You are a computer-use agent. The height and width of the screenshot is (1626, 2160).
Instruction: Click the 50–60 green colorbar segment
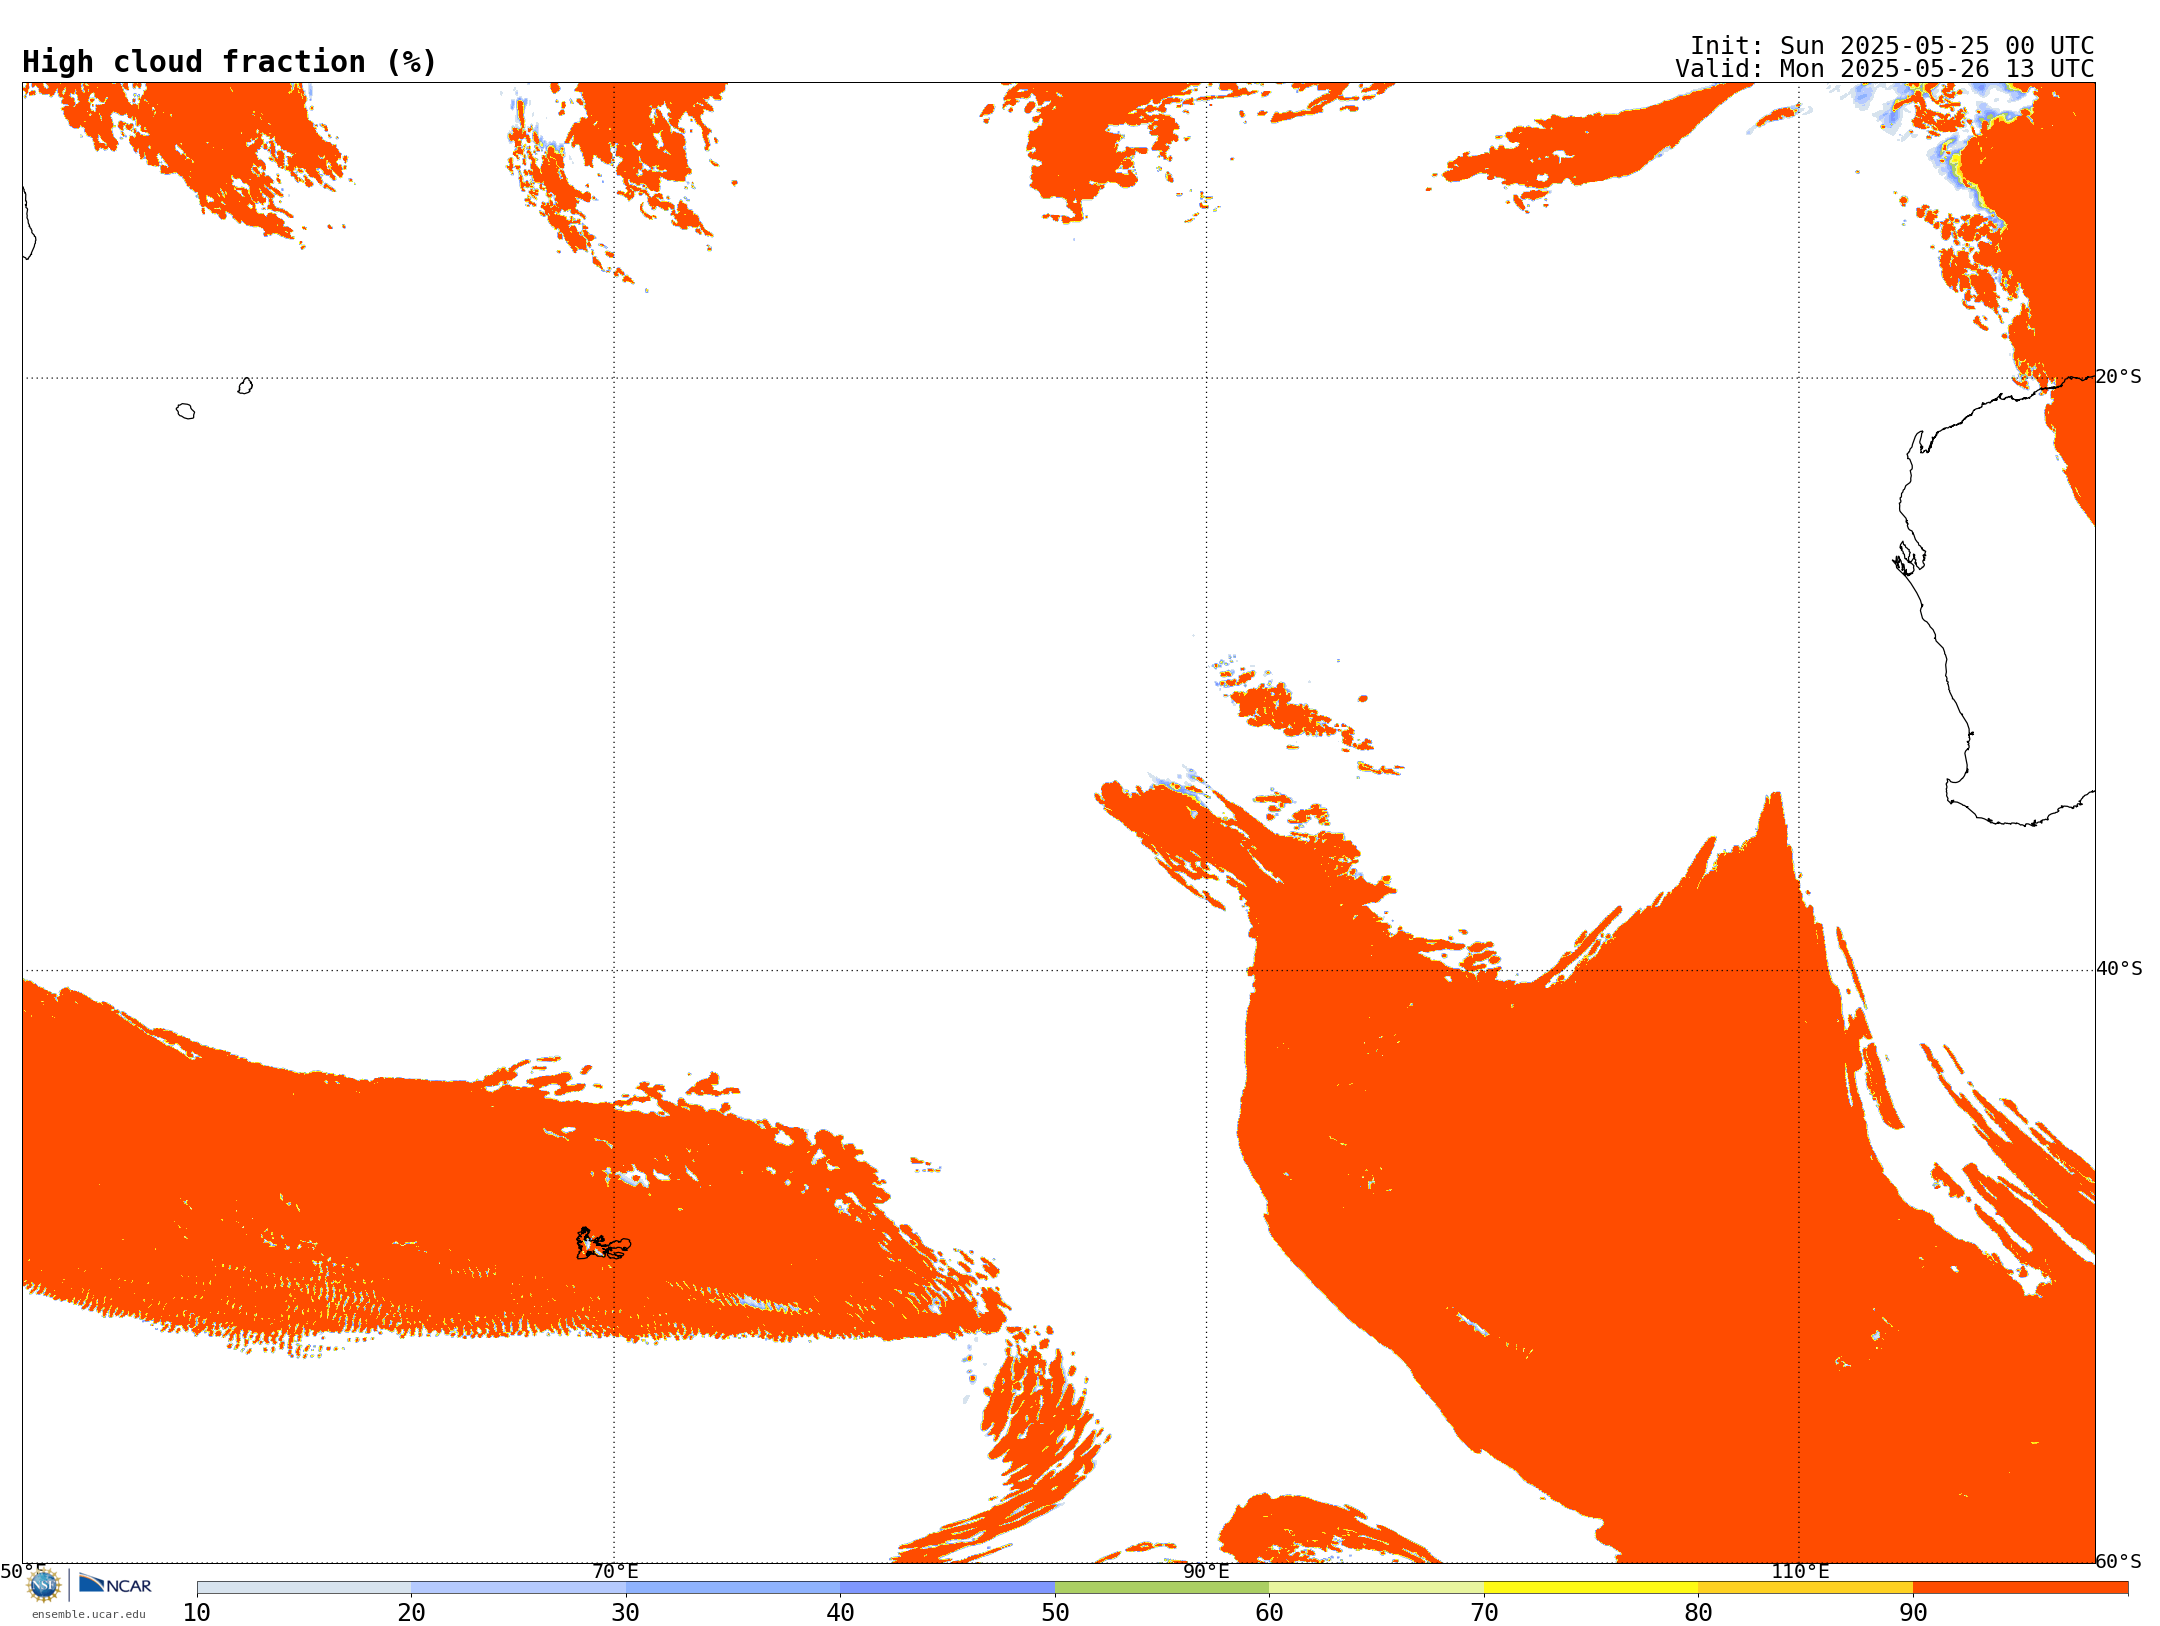click(1162, 1588)
